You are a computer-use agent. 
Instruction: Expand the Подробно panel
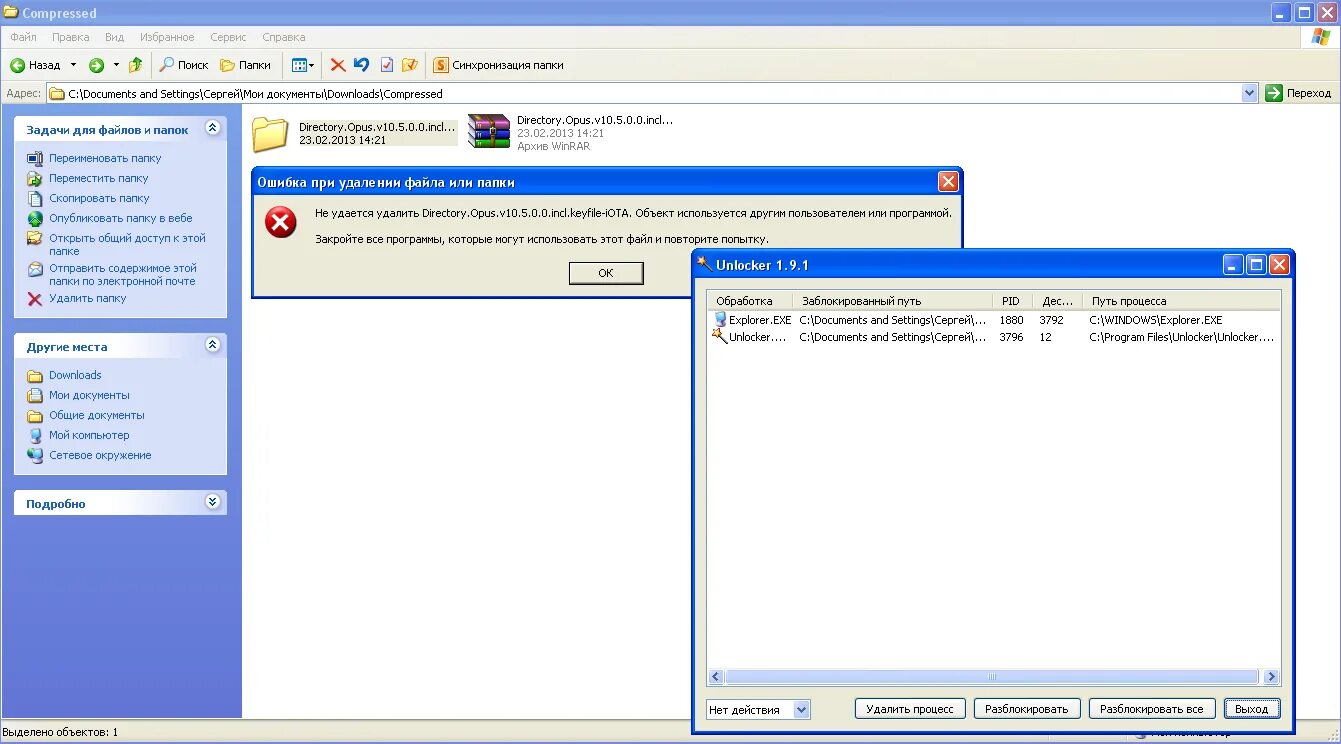click(212, 502)
